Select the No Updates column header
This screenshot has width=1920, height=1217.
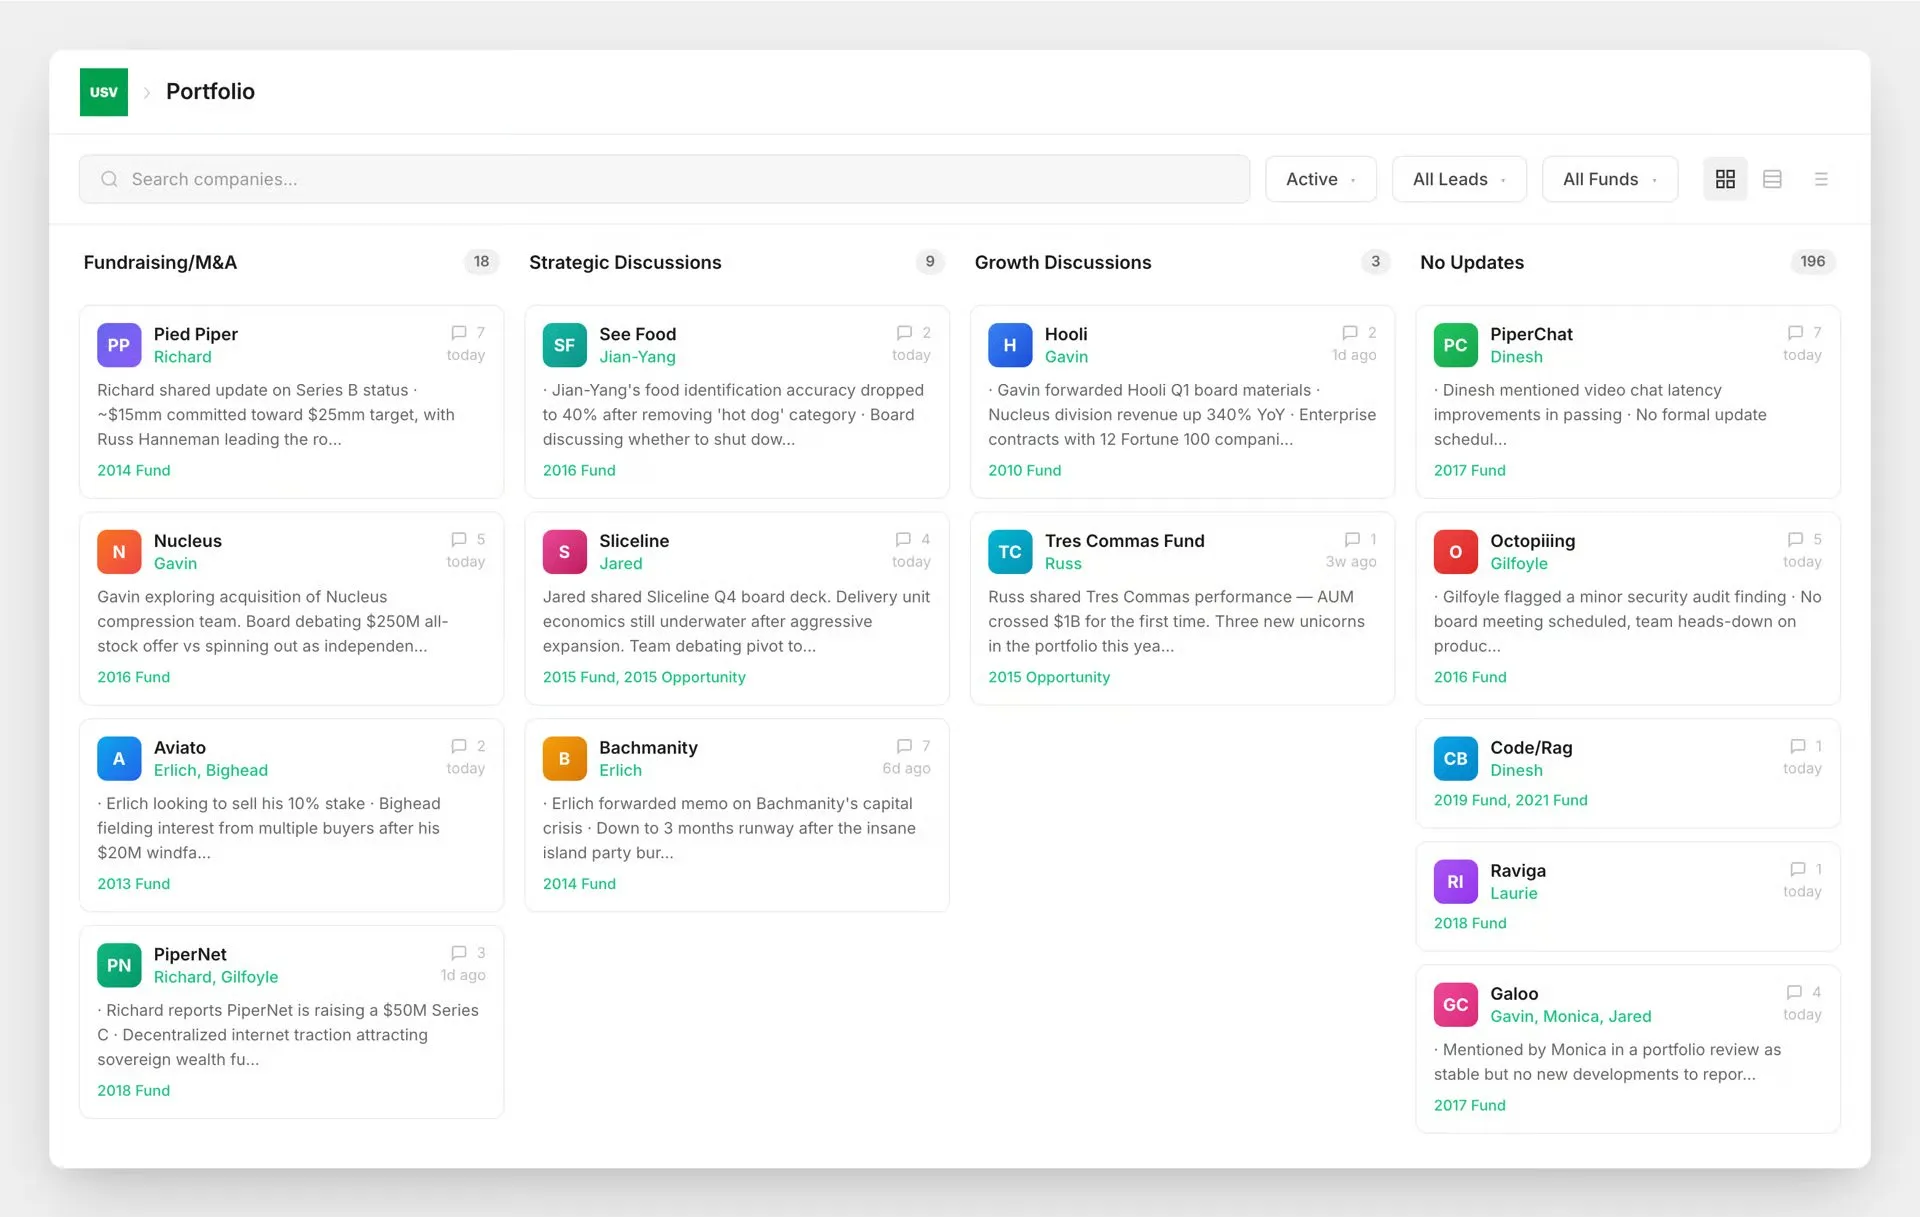point(1472,262)
